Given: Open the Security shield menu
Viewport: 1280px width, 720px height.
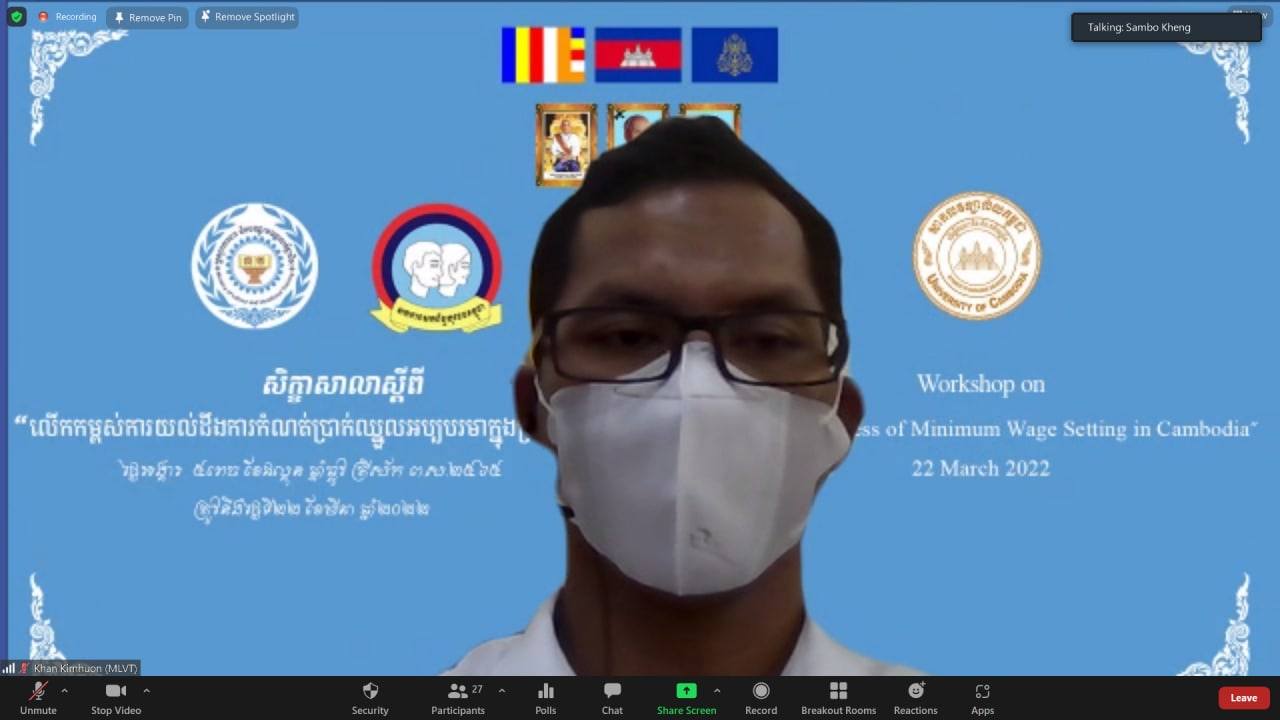Looking at the screenshot, I should (x=370, y=697).
